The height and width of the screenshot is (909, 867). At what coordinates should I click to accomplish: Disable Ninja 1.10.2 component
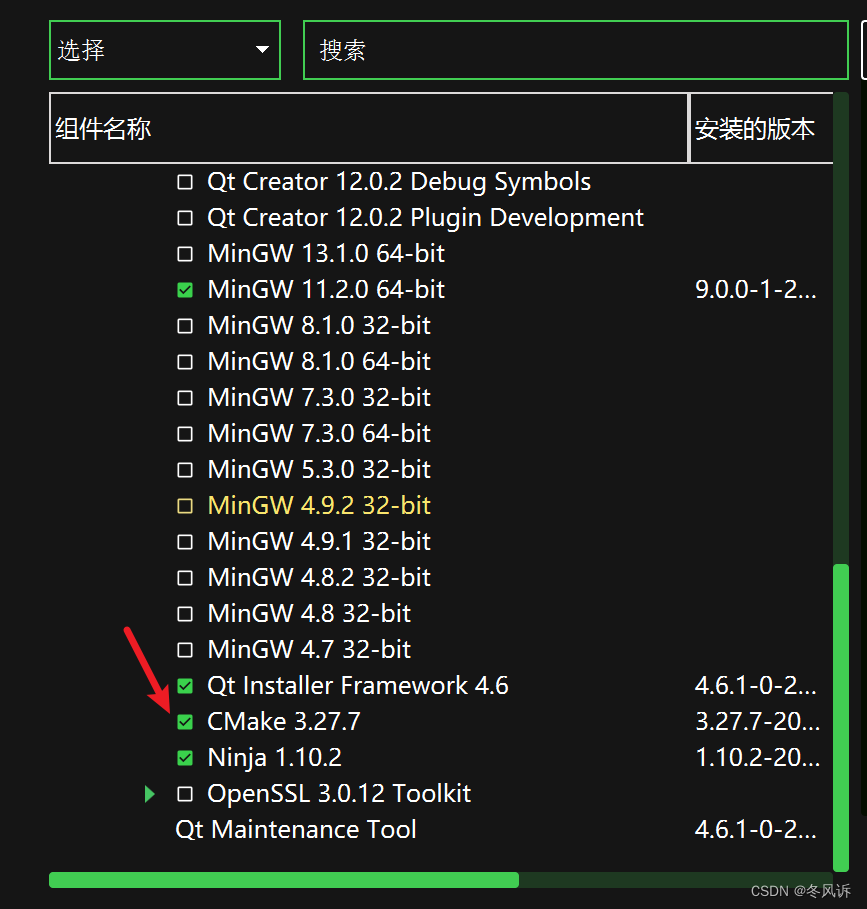pyautogui.click(x=185, y=757)
